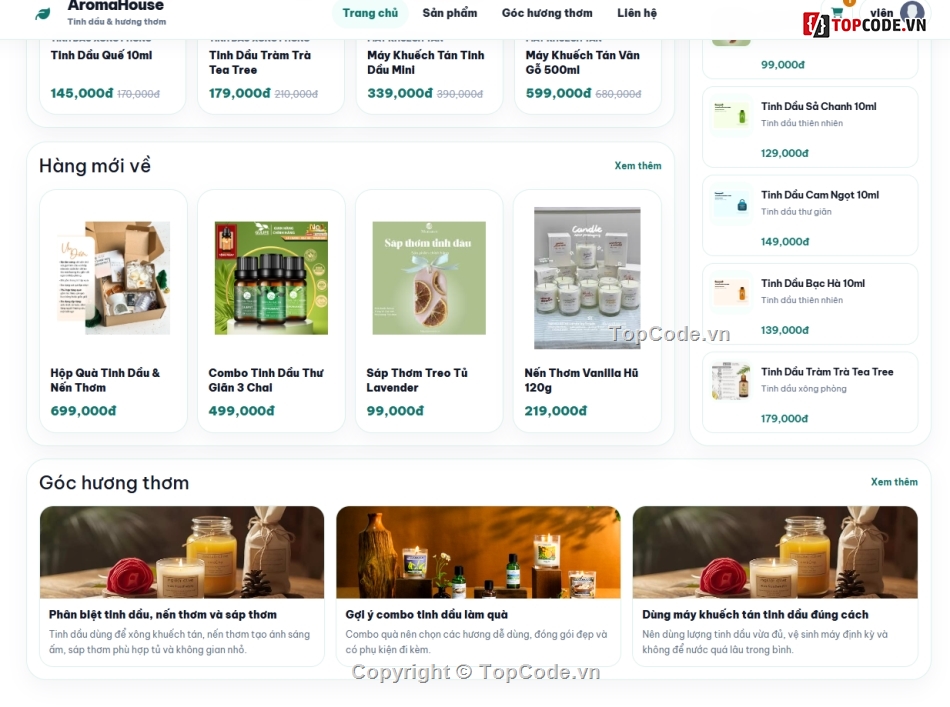The height and width of the screenshot is (707, 950).
Task: Open Gợi ý combo tinh dầu article image
Action: pyautogui.click(x=478, y=552)
